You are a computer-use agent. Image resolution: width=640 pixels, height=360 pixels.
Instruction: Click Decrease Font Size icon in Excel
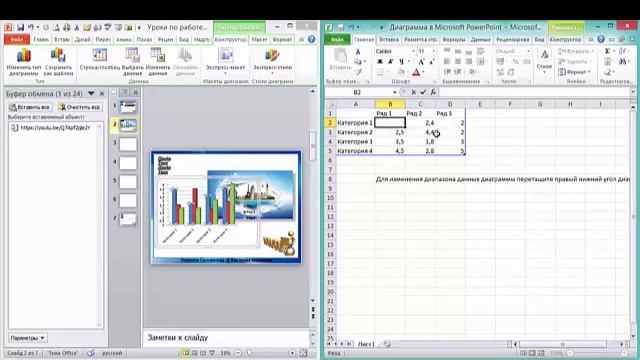coord(432,62)
